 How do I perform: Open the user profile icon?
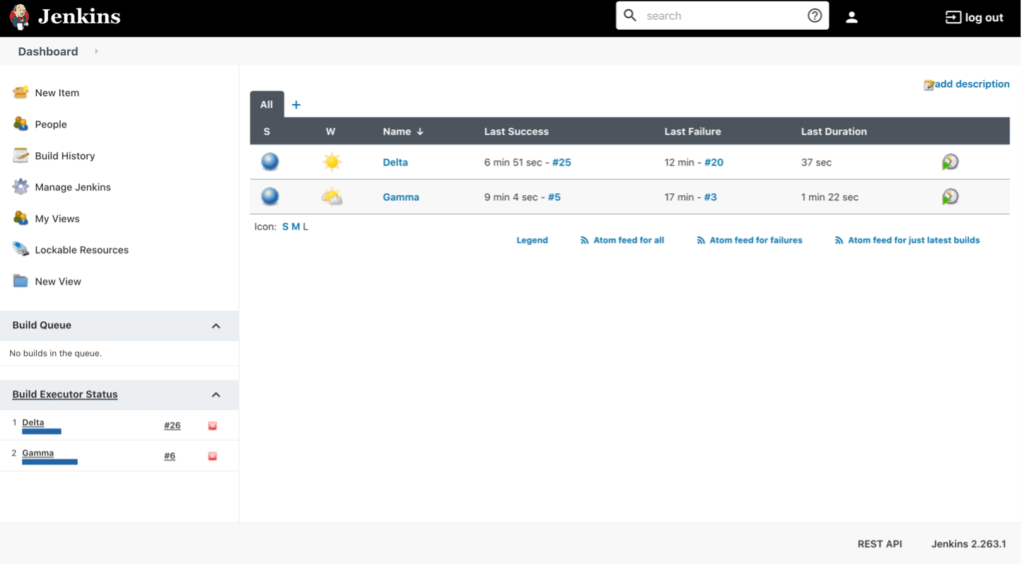[x=852, y=18]
